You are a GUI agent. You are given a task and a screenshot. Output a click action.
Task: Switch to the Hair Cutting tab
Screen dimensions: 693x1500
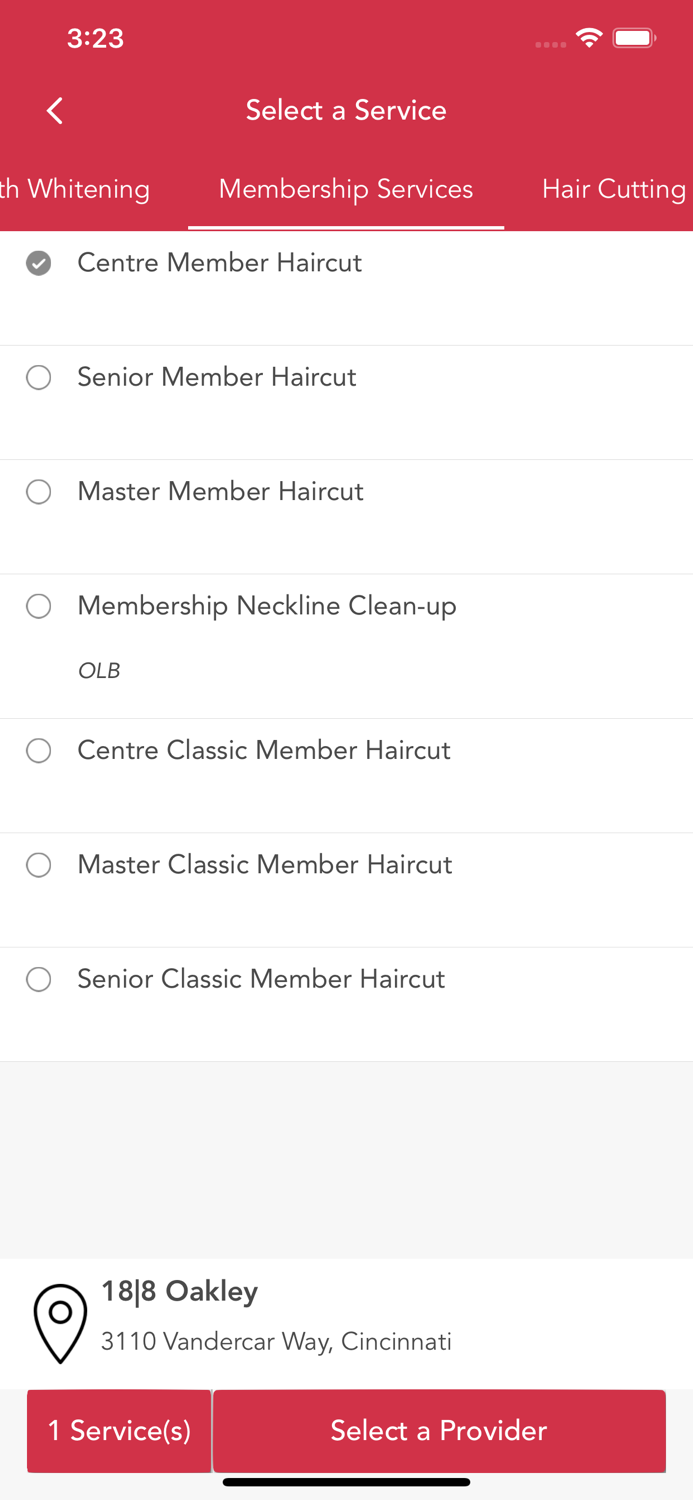tap(613, 189)
